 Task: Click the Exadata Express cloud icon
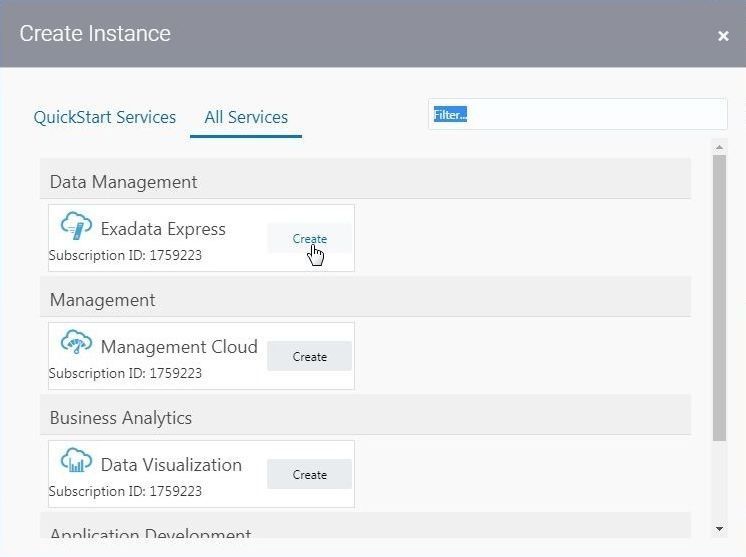pyautogui.click(x=76, y=226)
